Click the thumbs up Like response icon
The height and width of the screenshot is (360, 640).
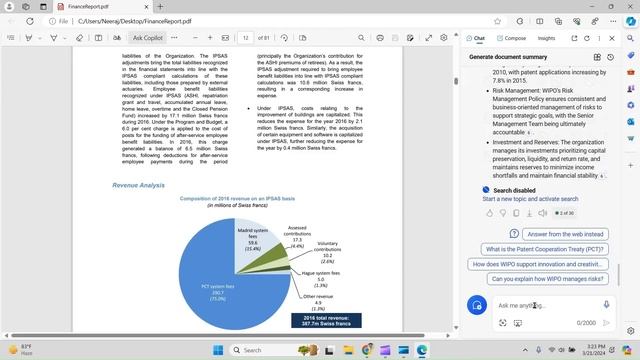[x=489, y=213]
